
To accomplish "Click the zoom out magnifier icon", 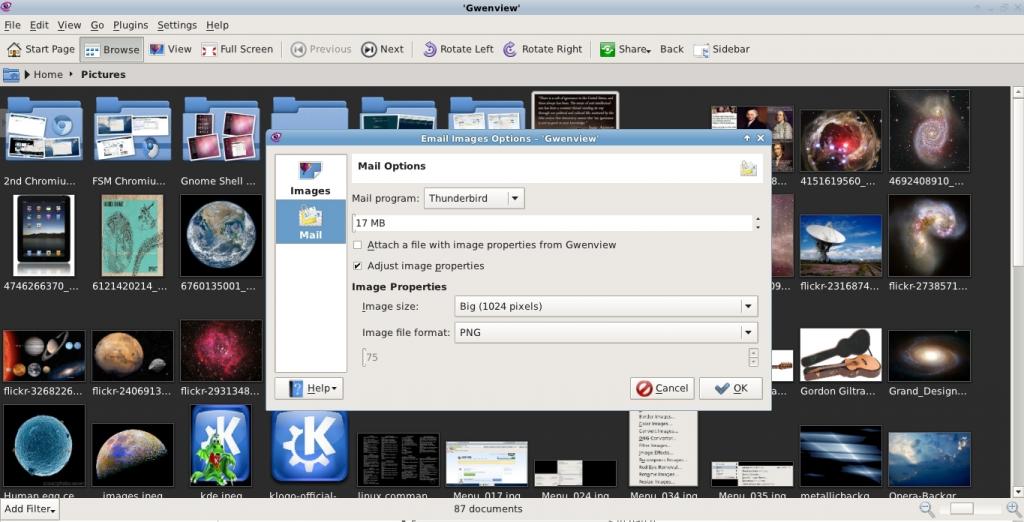I will click(926, 508).
